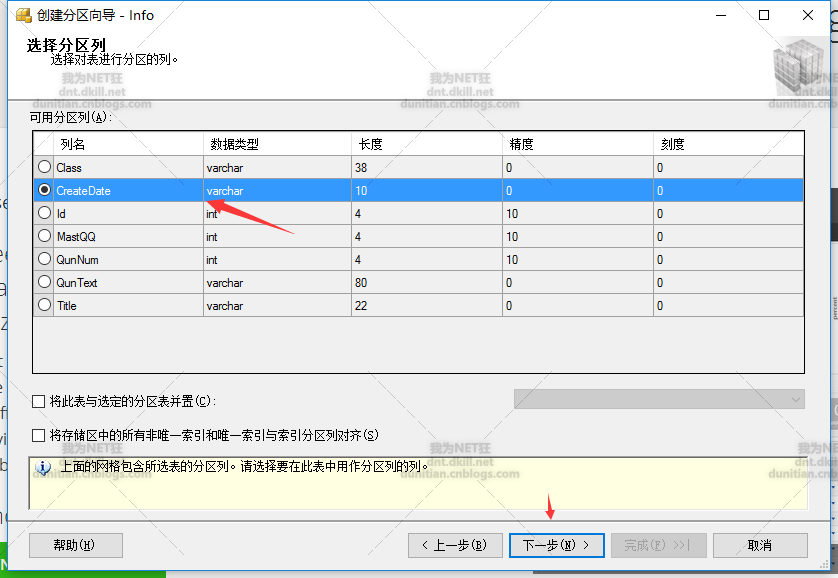Click the Title column name cell
This screenshot has width=838, height=578.
pos(128,306)
